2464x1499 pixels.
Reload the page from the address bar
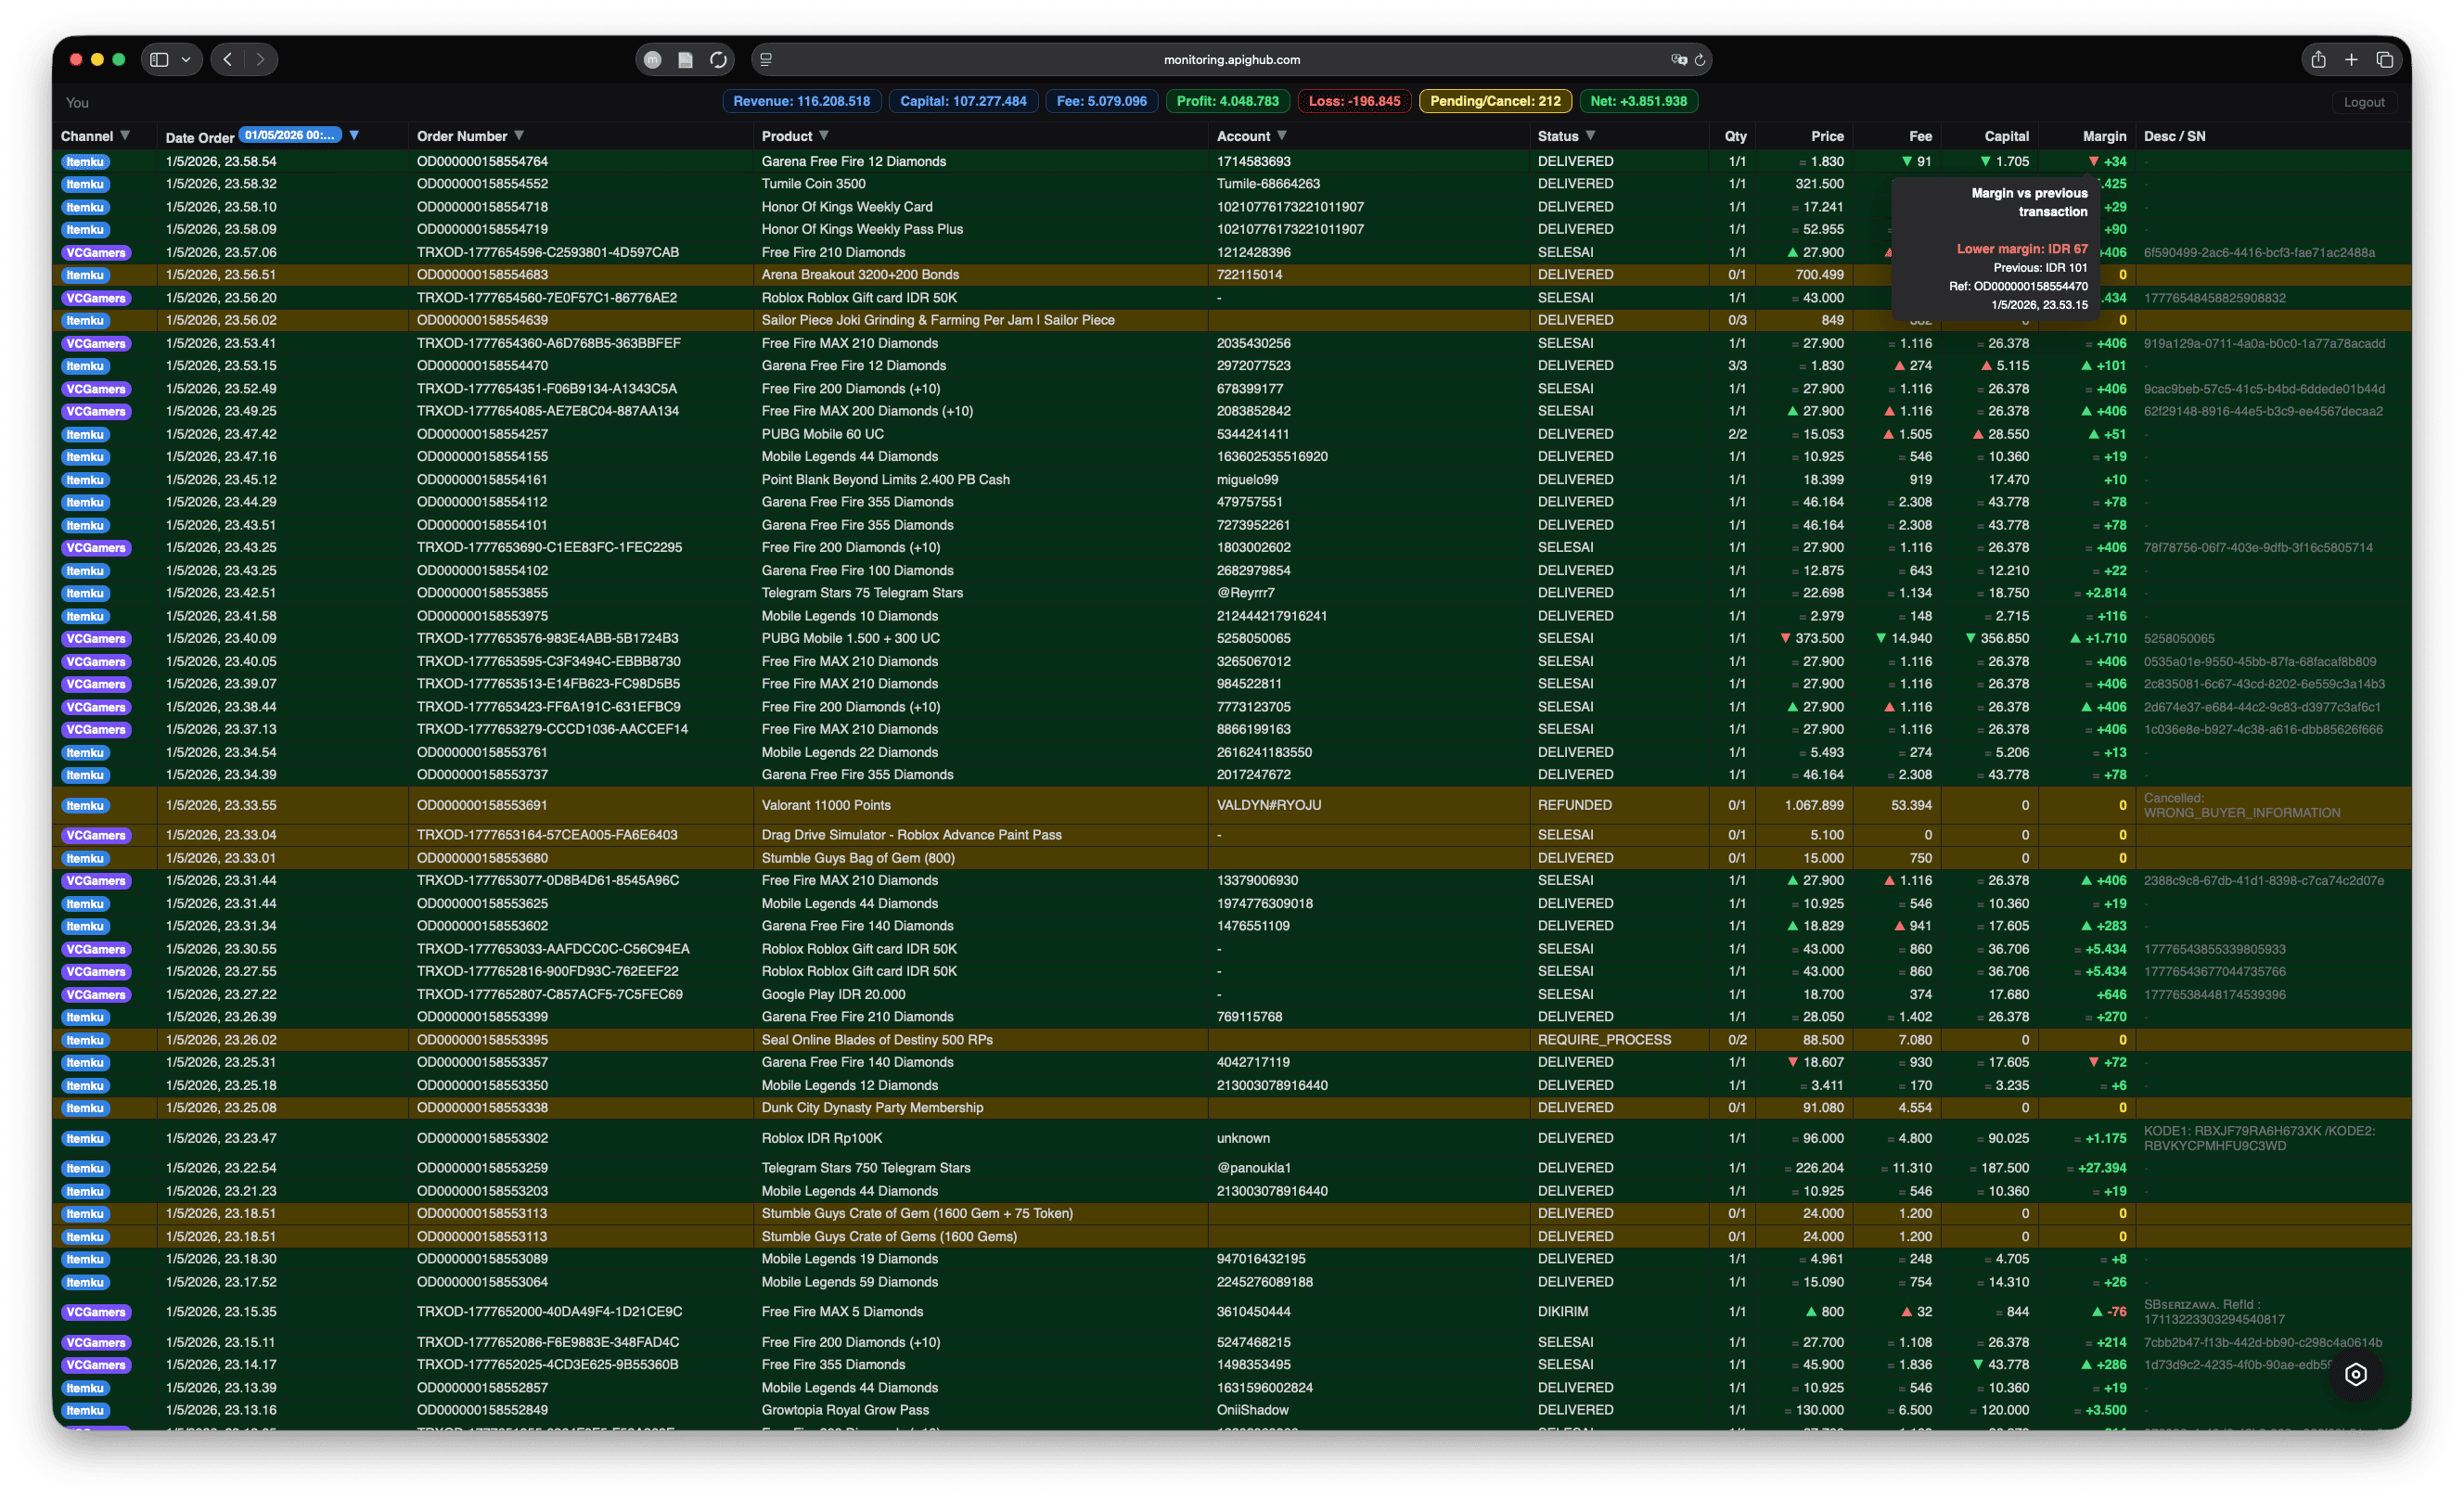[1700, 60]
